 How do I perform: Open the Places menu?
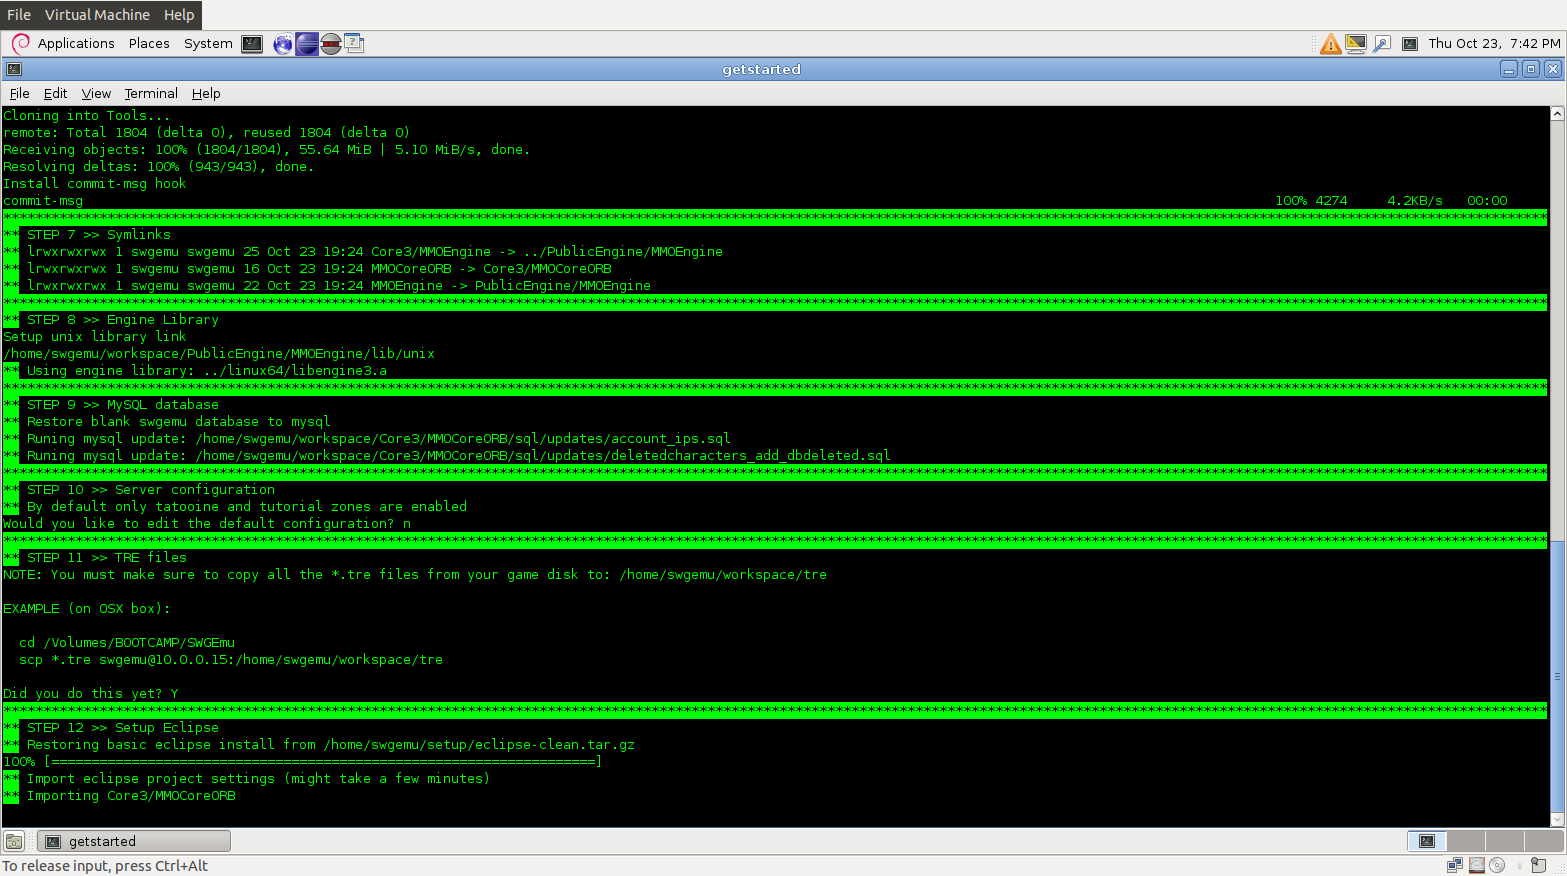149,44
